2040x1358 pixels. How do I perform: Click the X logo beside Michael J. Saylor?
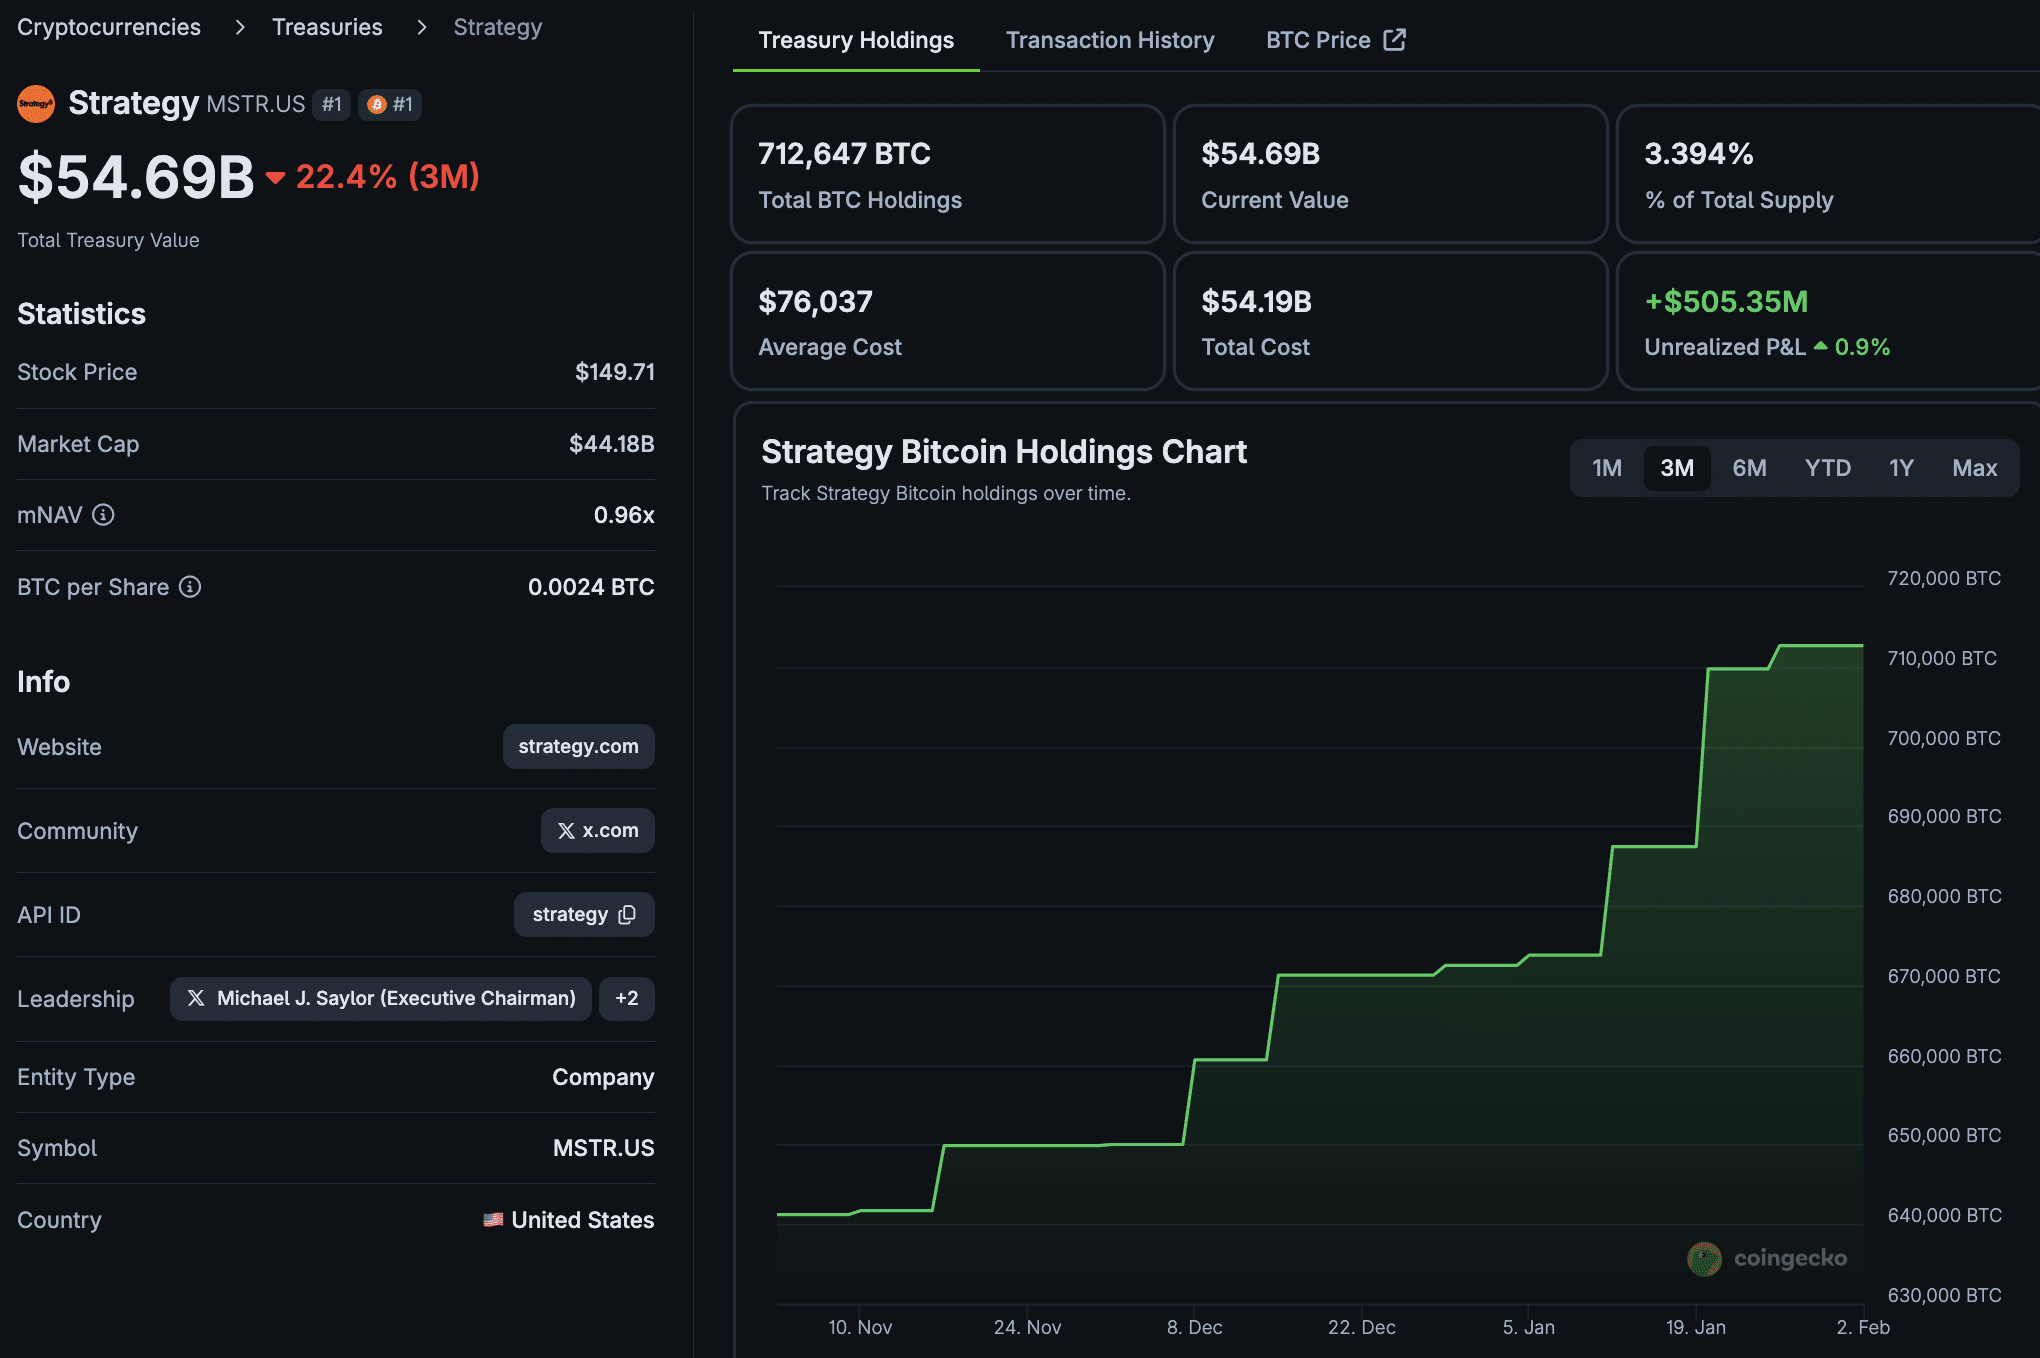coord(196,998)
